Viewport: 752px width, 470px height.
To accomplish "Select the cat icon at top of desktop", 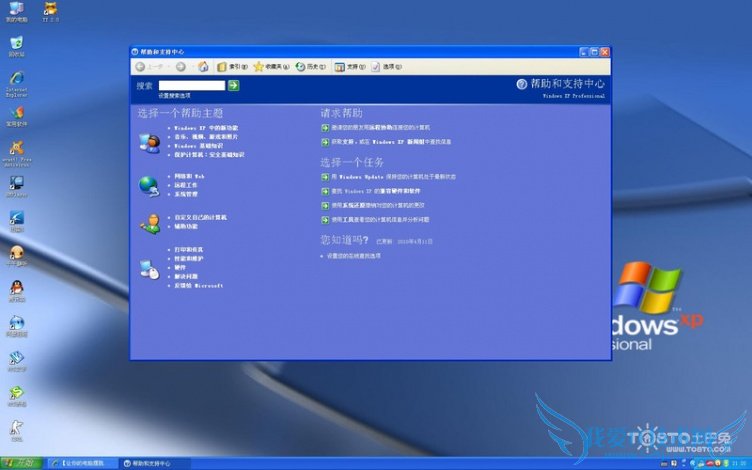I will pos(50,12).
